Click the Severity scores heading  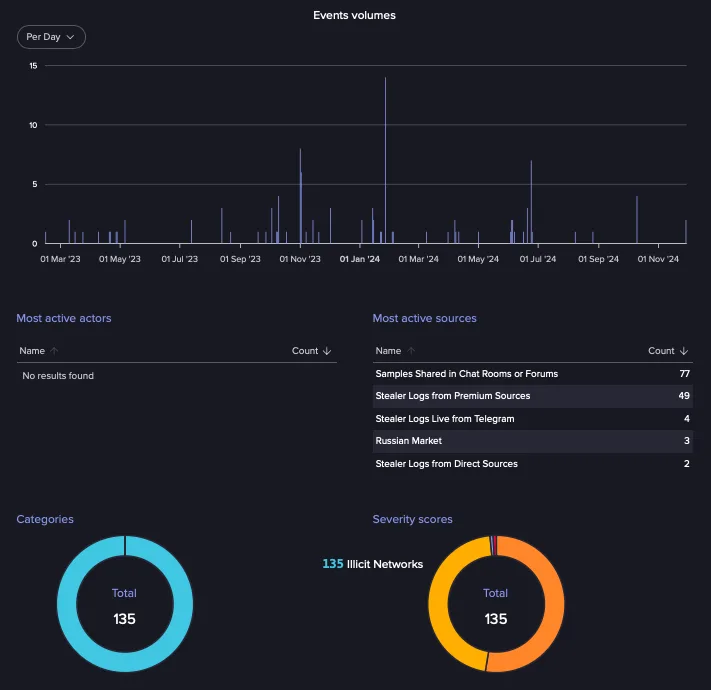[x=412, y=519]
